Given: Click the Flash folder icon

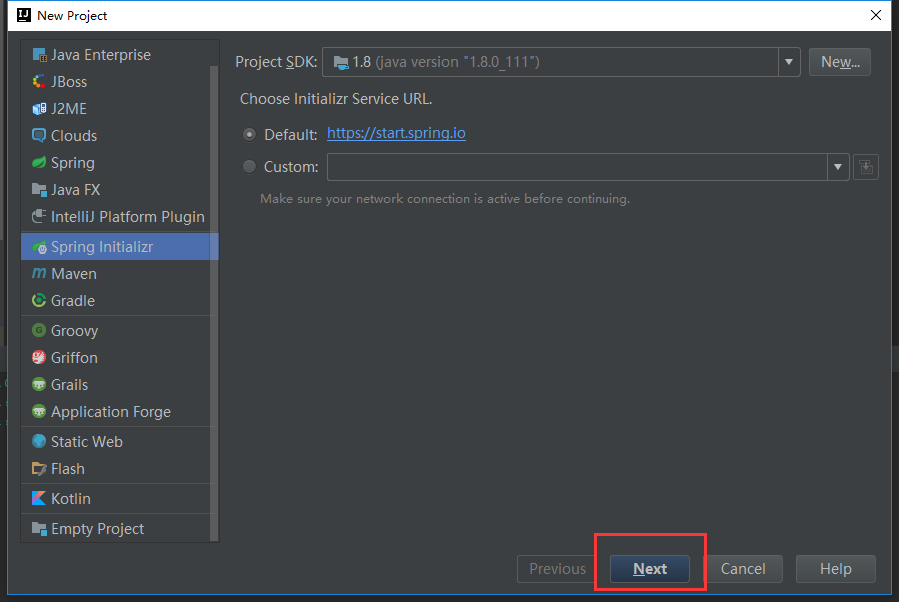Looking at the screenshot, I should tap(39, 469).
